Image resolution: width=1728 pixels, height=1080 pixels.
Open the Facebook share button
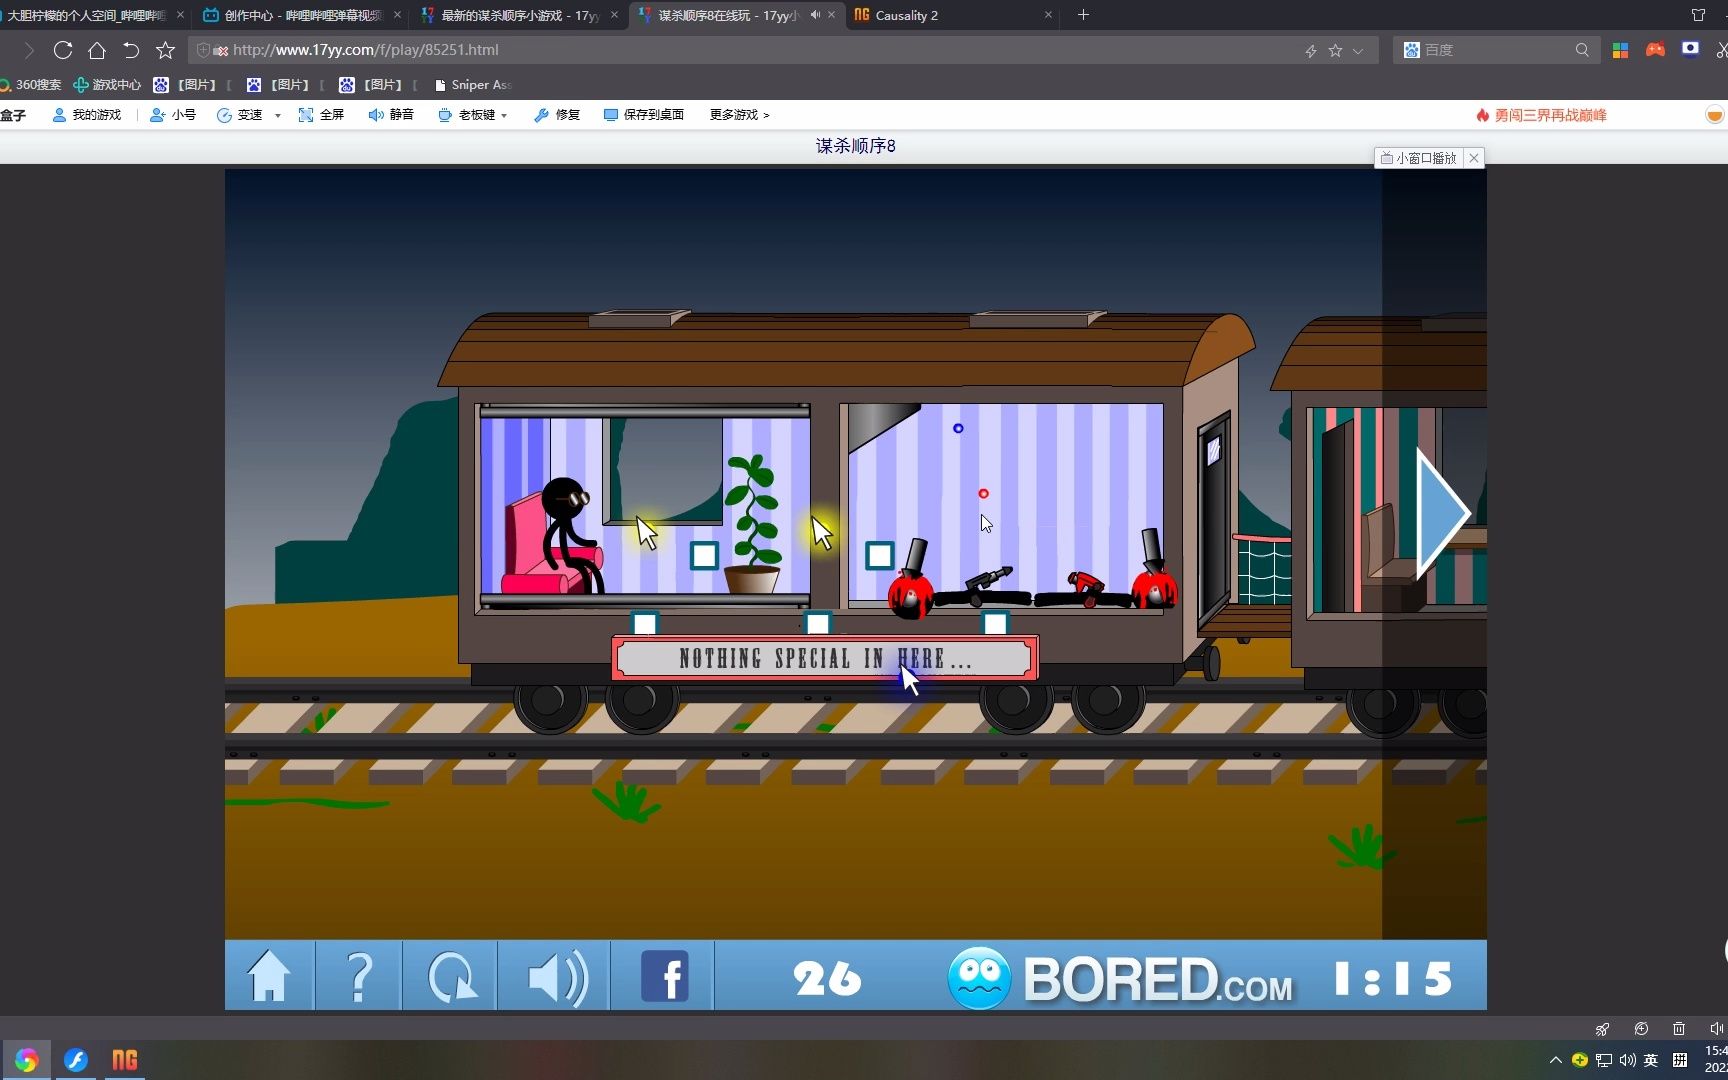(x=664, y=976)
